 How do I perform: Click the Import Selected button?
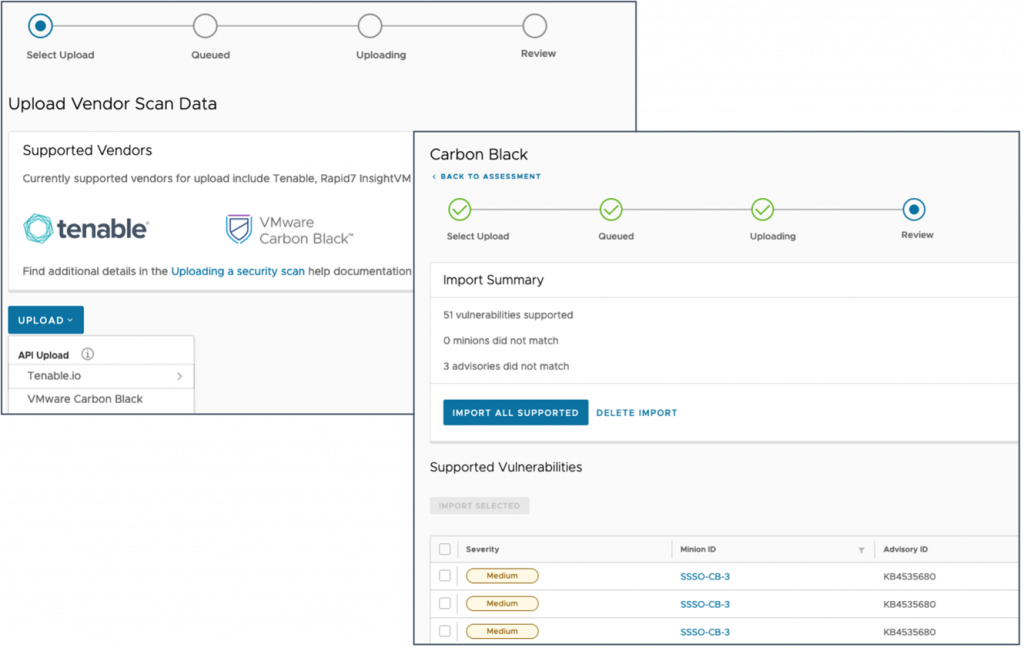479,506
